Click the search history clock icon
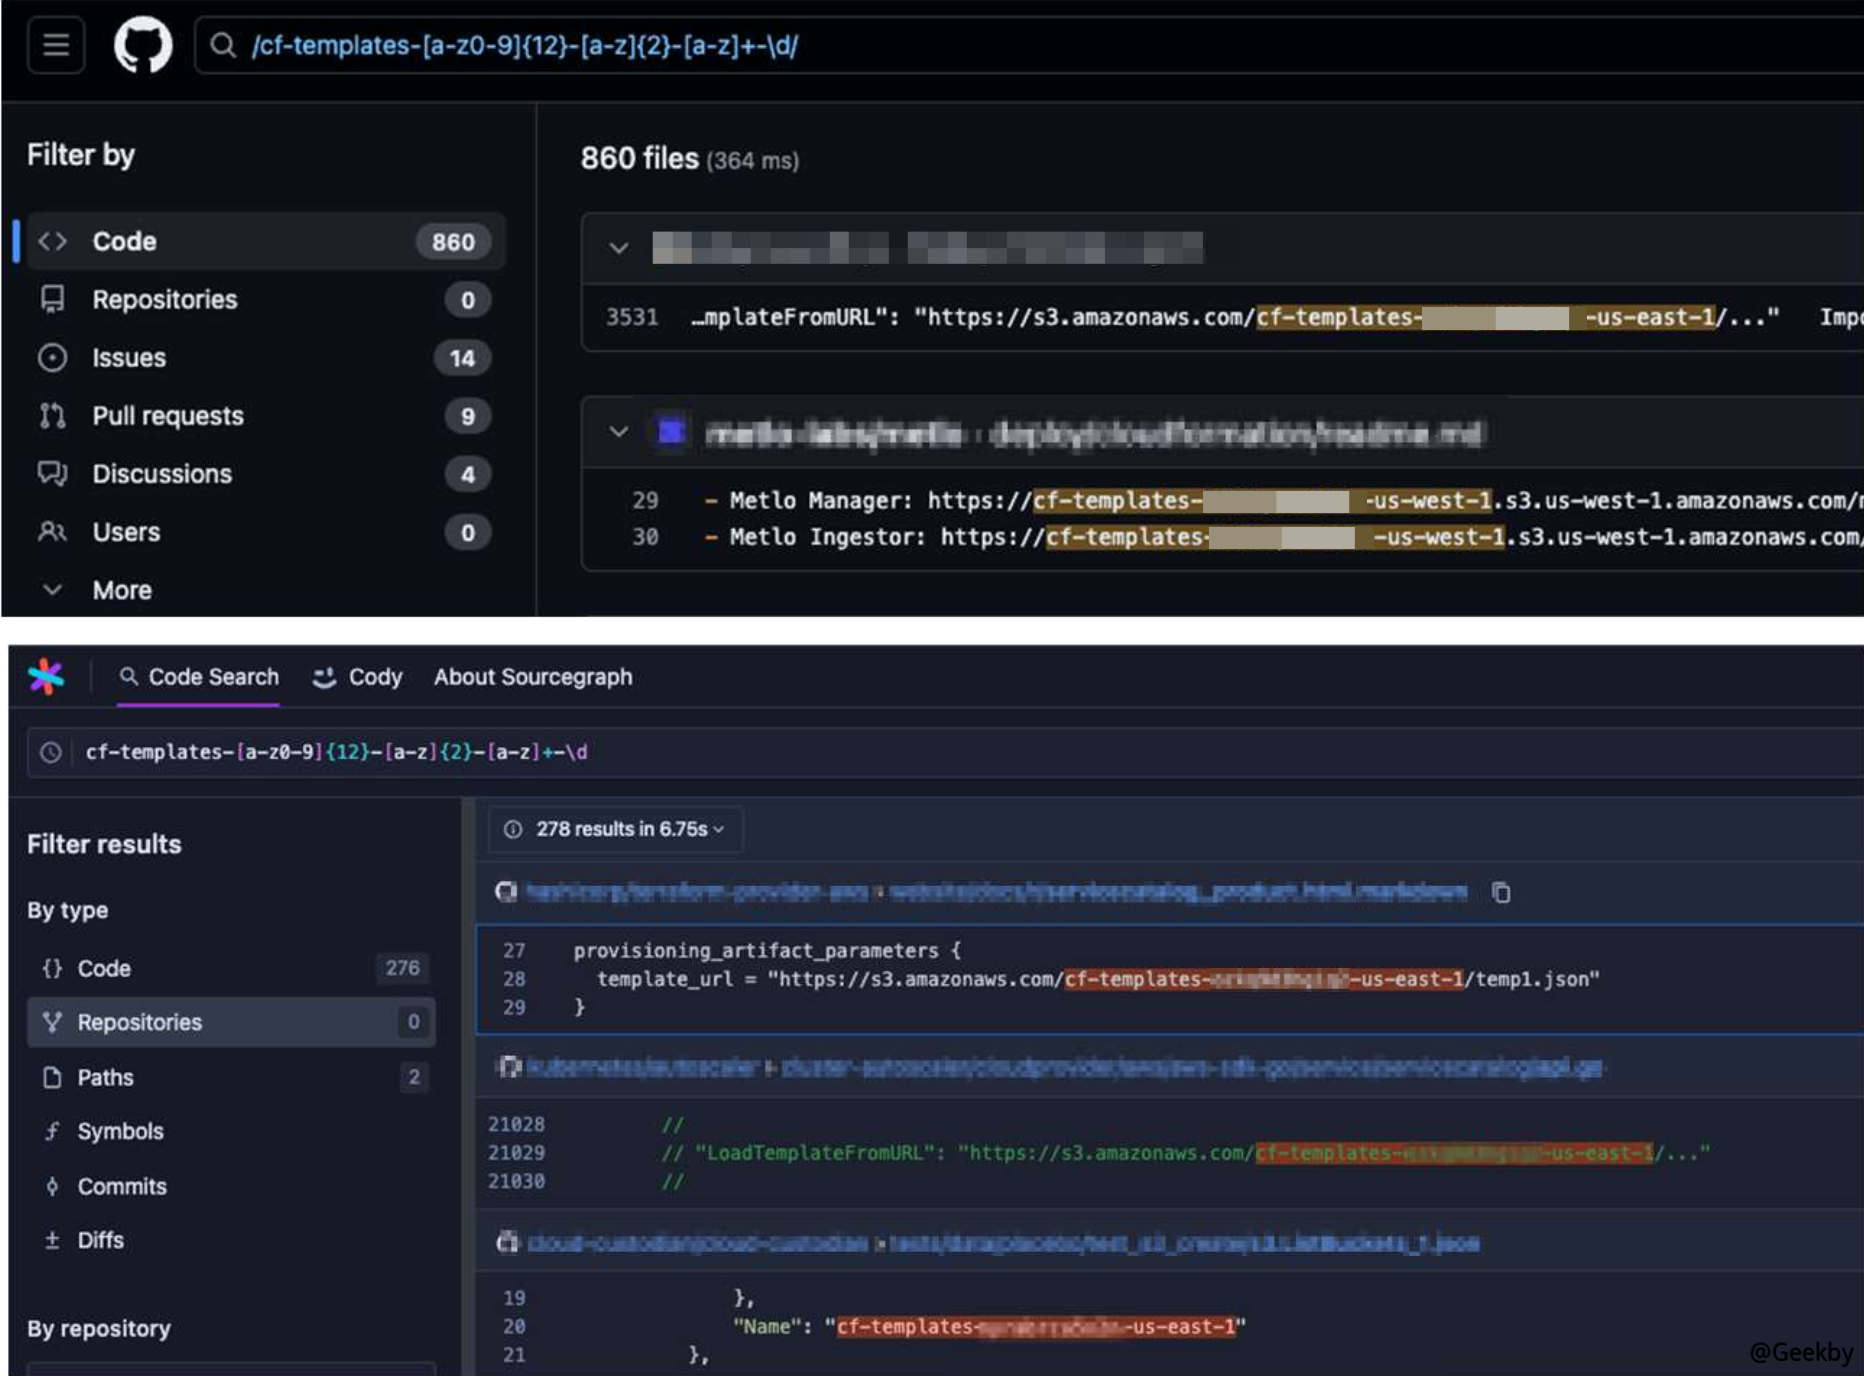Image resolution: width=1864 pixels, height=1376 pixels. (50, 752)
